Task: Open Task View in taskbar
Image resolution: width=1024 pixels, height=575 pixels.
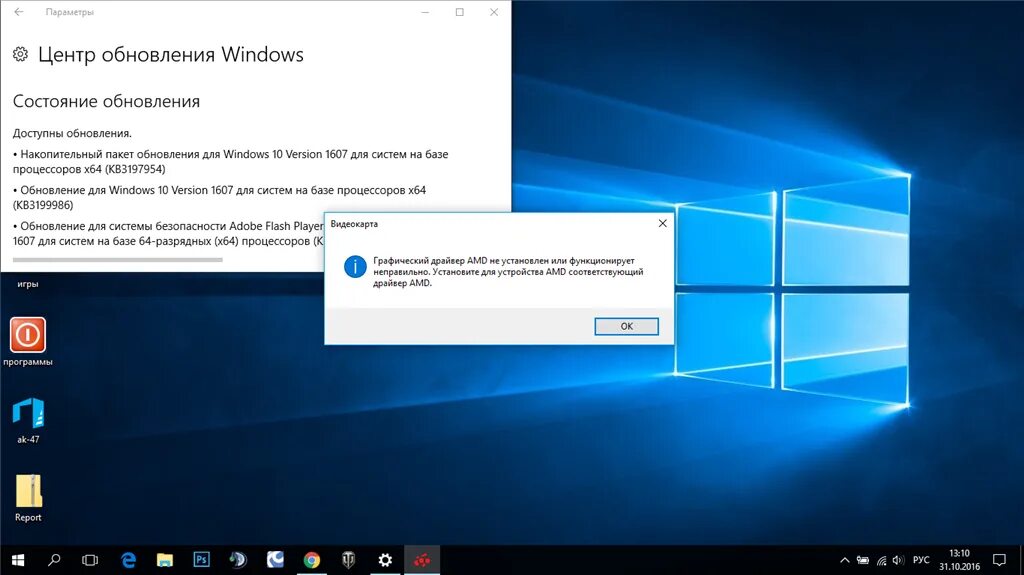Action: click(90, 560)
